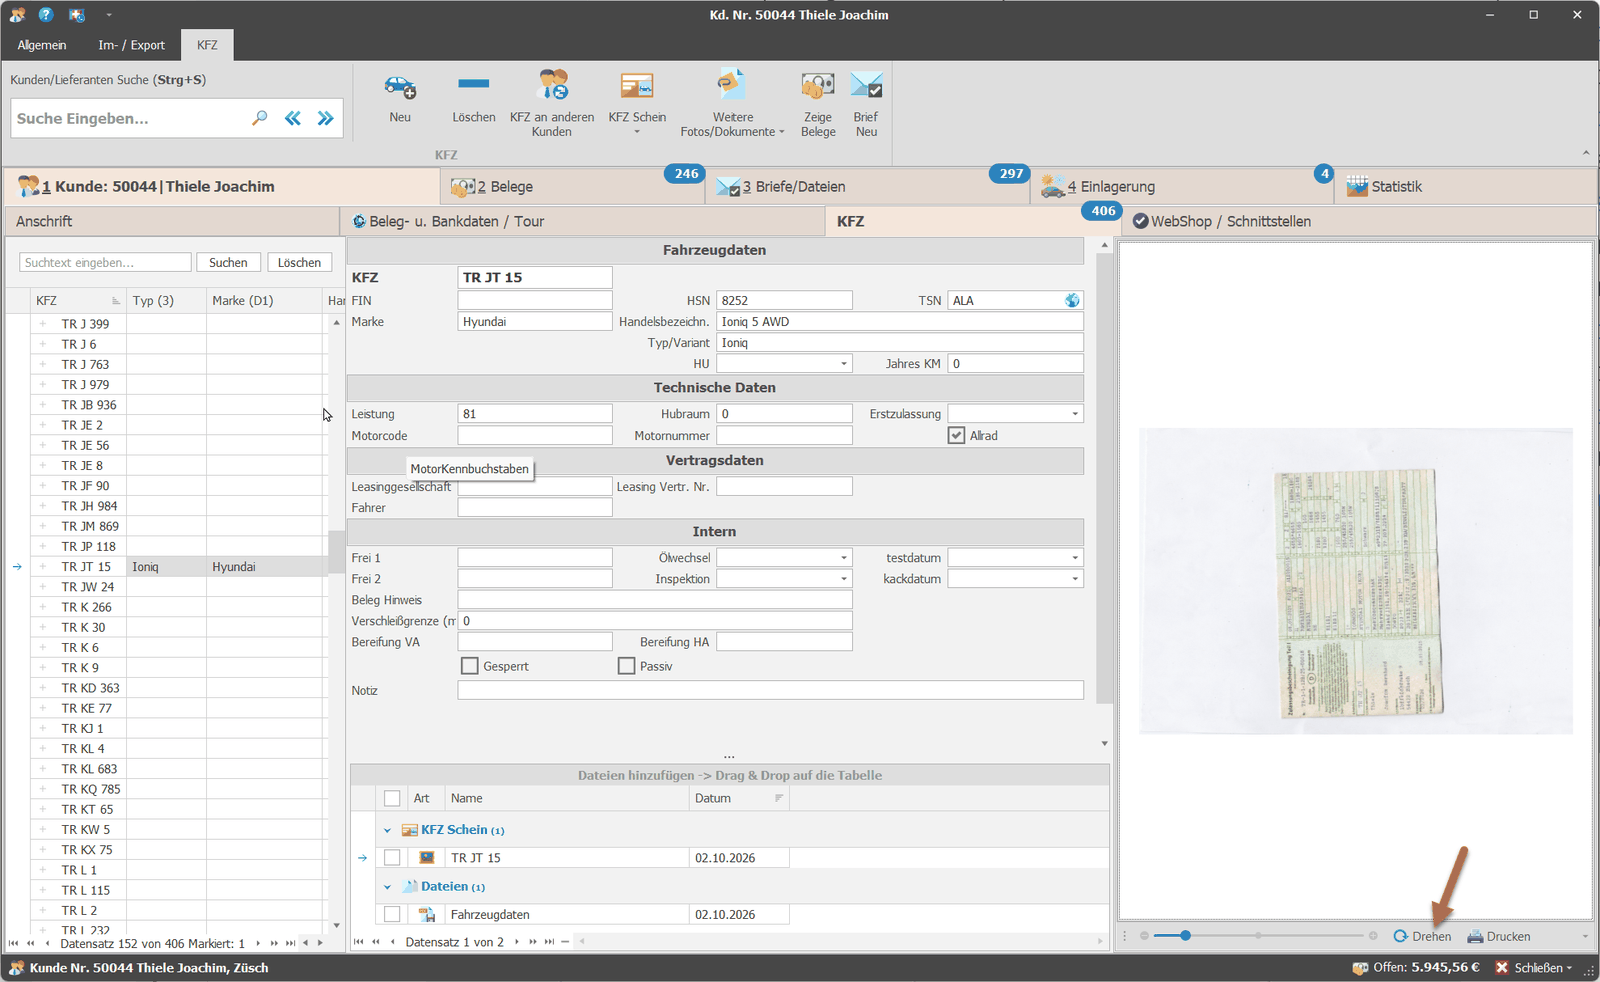1600x982 pixels.
Task: Print the document with Drucken
Action: [1499, 936]
